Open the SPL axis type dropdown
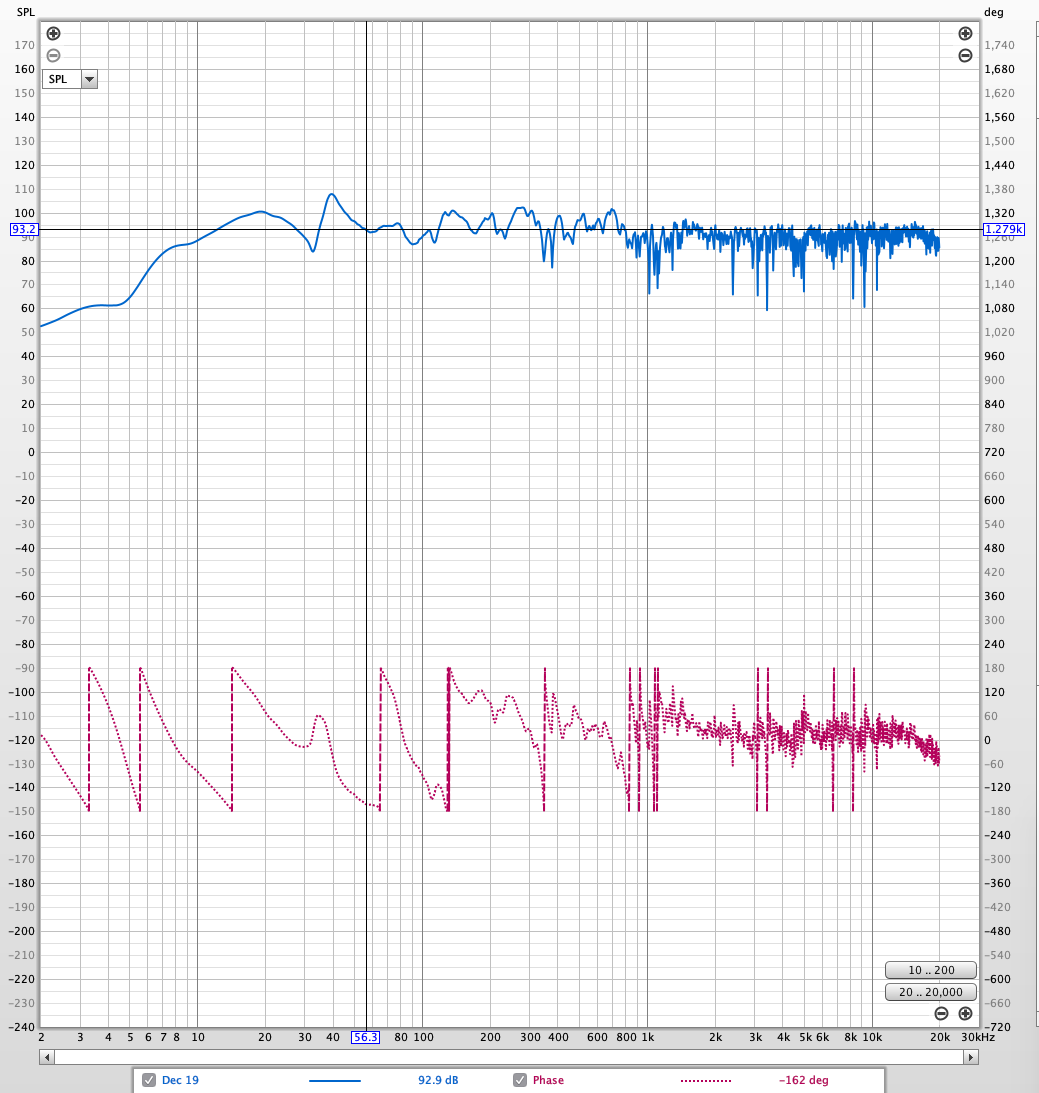 [x=70, y=79]
